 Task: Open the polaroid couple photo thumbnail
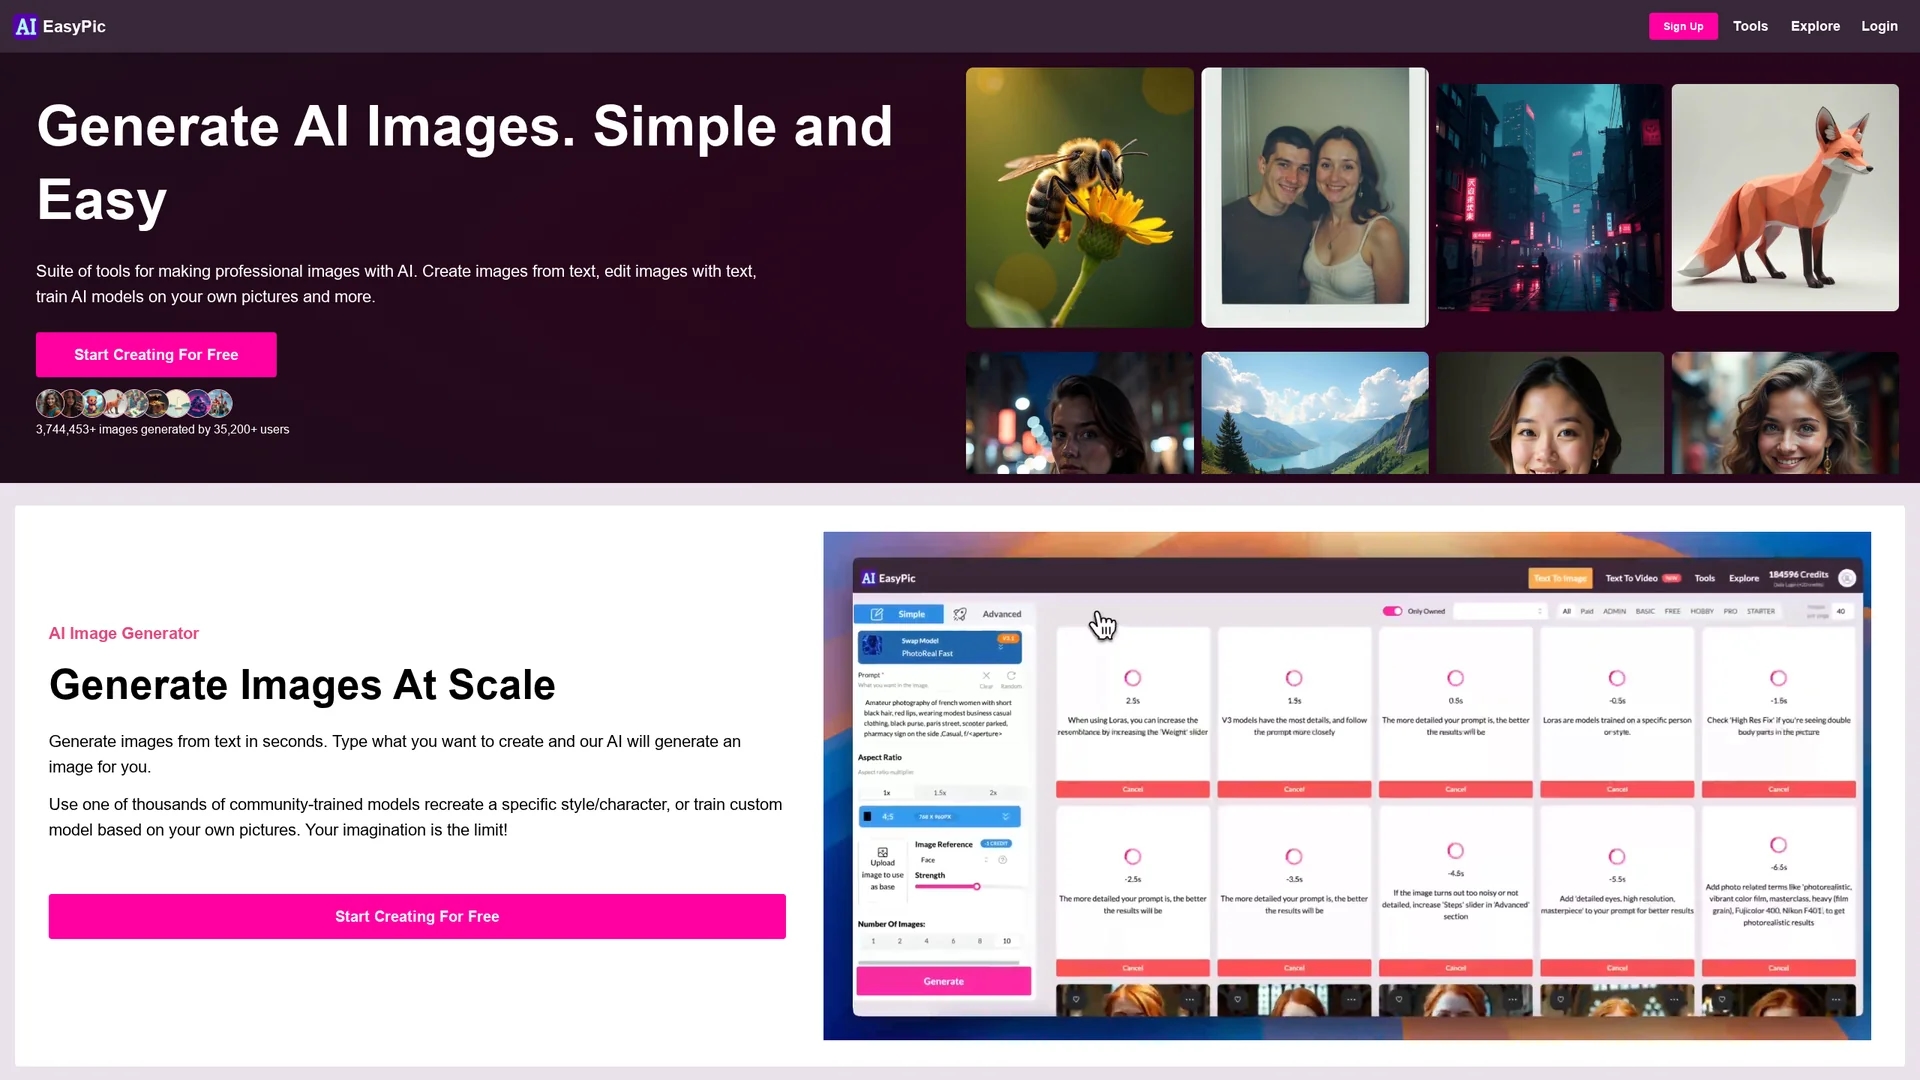click(1315, 197)
